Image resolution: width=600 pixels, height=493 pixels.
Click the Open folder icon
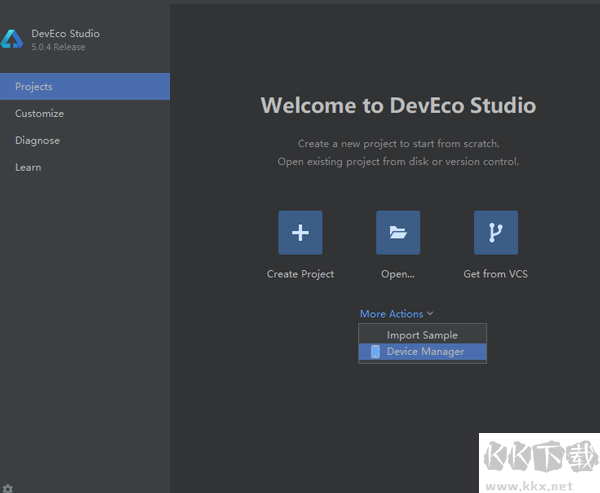tap(398, 232)
